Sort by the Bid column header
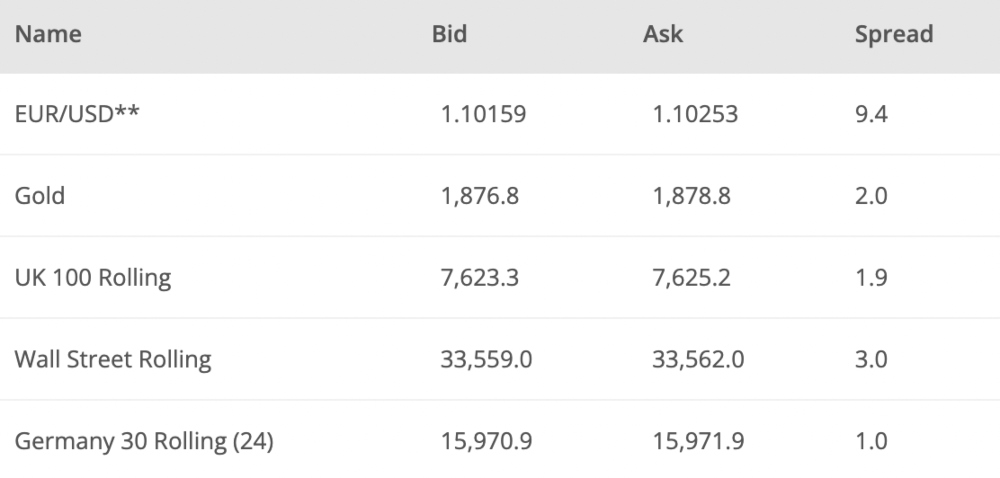Viewport: 1000px width, 478px height. point(449,34)
